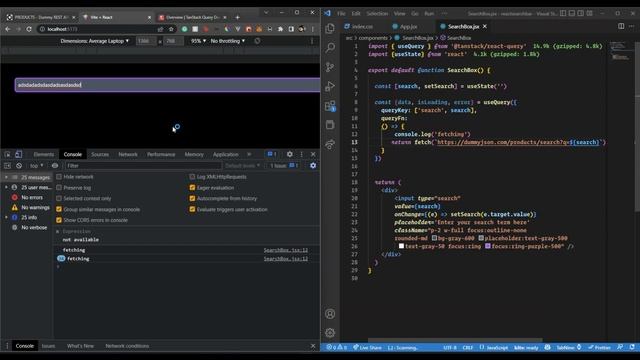
Task: Click Live Share in VS Code status bar
Action: pos(367,348)
